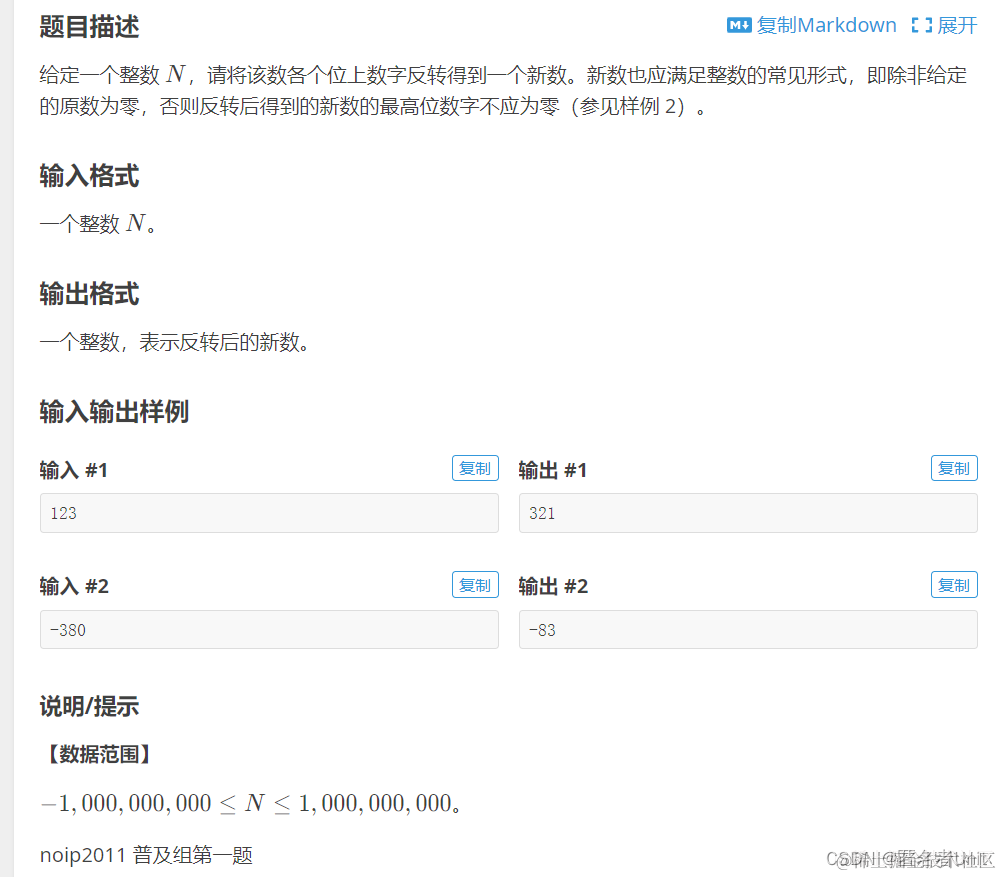Click the 说明/提示 heading
Image resolution: width=1002 pixels, height=877 pixels.
[89, 706]
